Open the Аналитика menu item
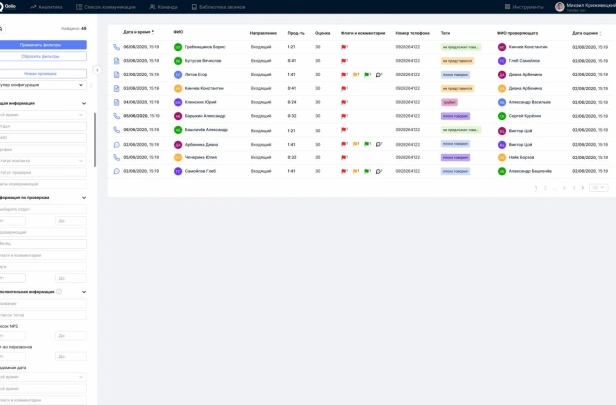 click(46, 7)
